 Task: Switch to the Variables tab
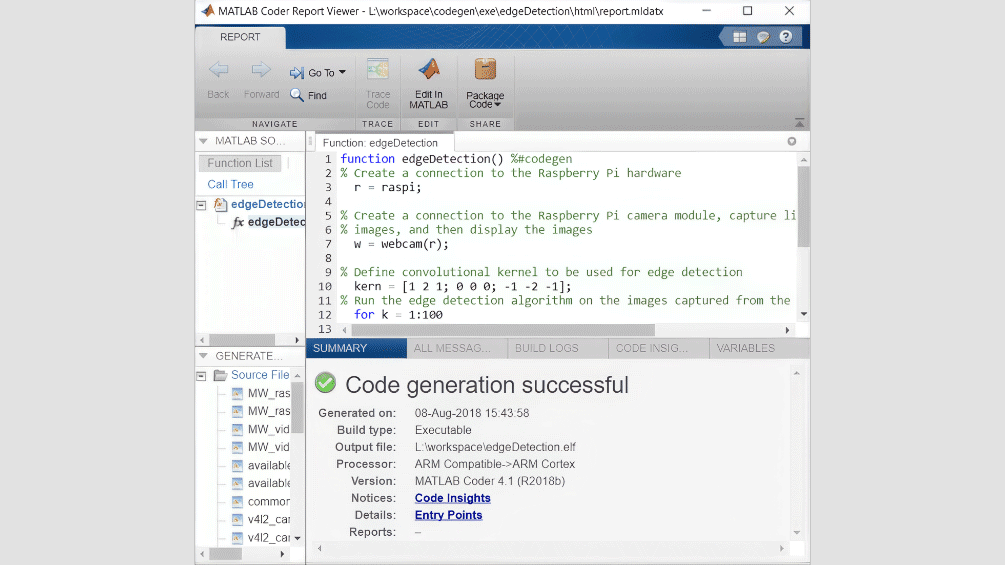745,348
